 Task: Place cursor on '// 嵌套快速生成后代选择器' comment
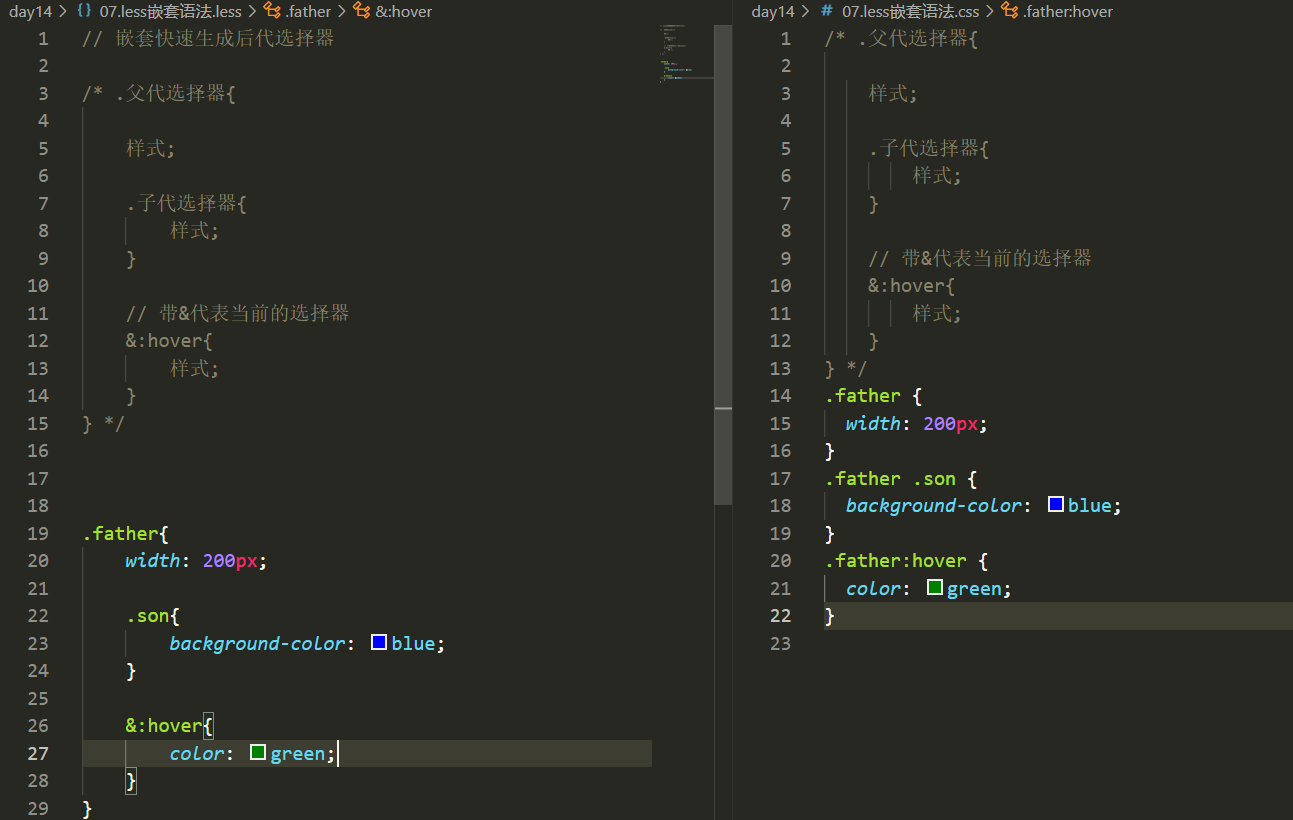point(208,38)
